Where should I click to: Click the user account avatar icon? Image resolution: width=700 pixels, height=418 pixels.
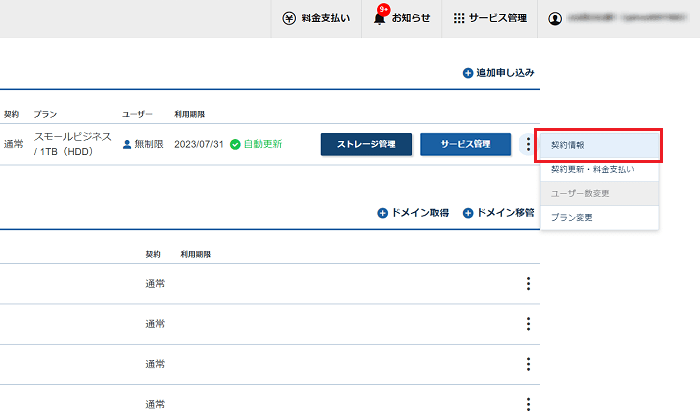tap(556, 19)
